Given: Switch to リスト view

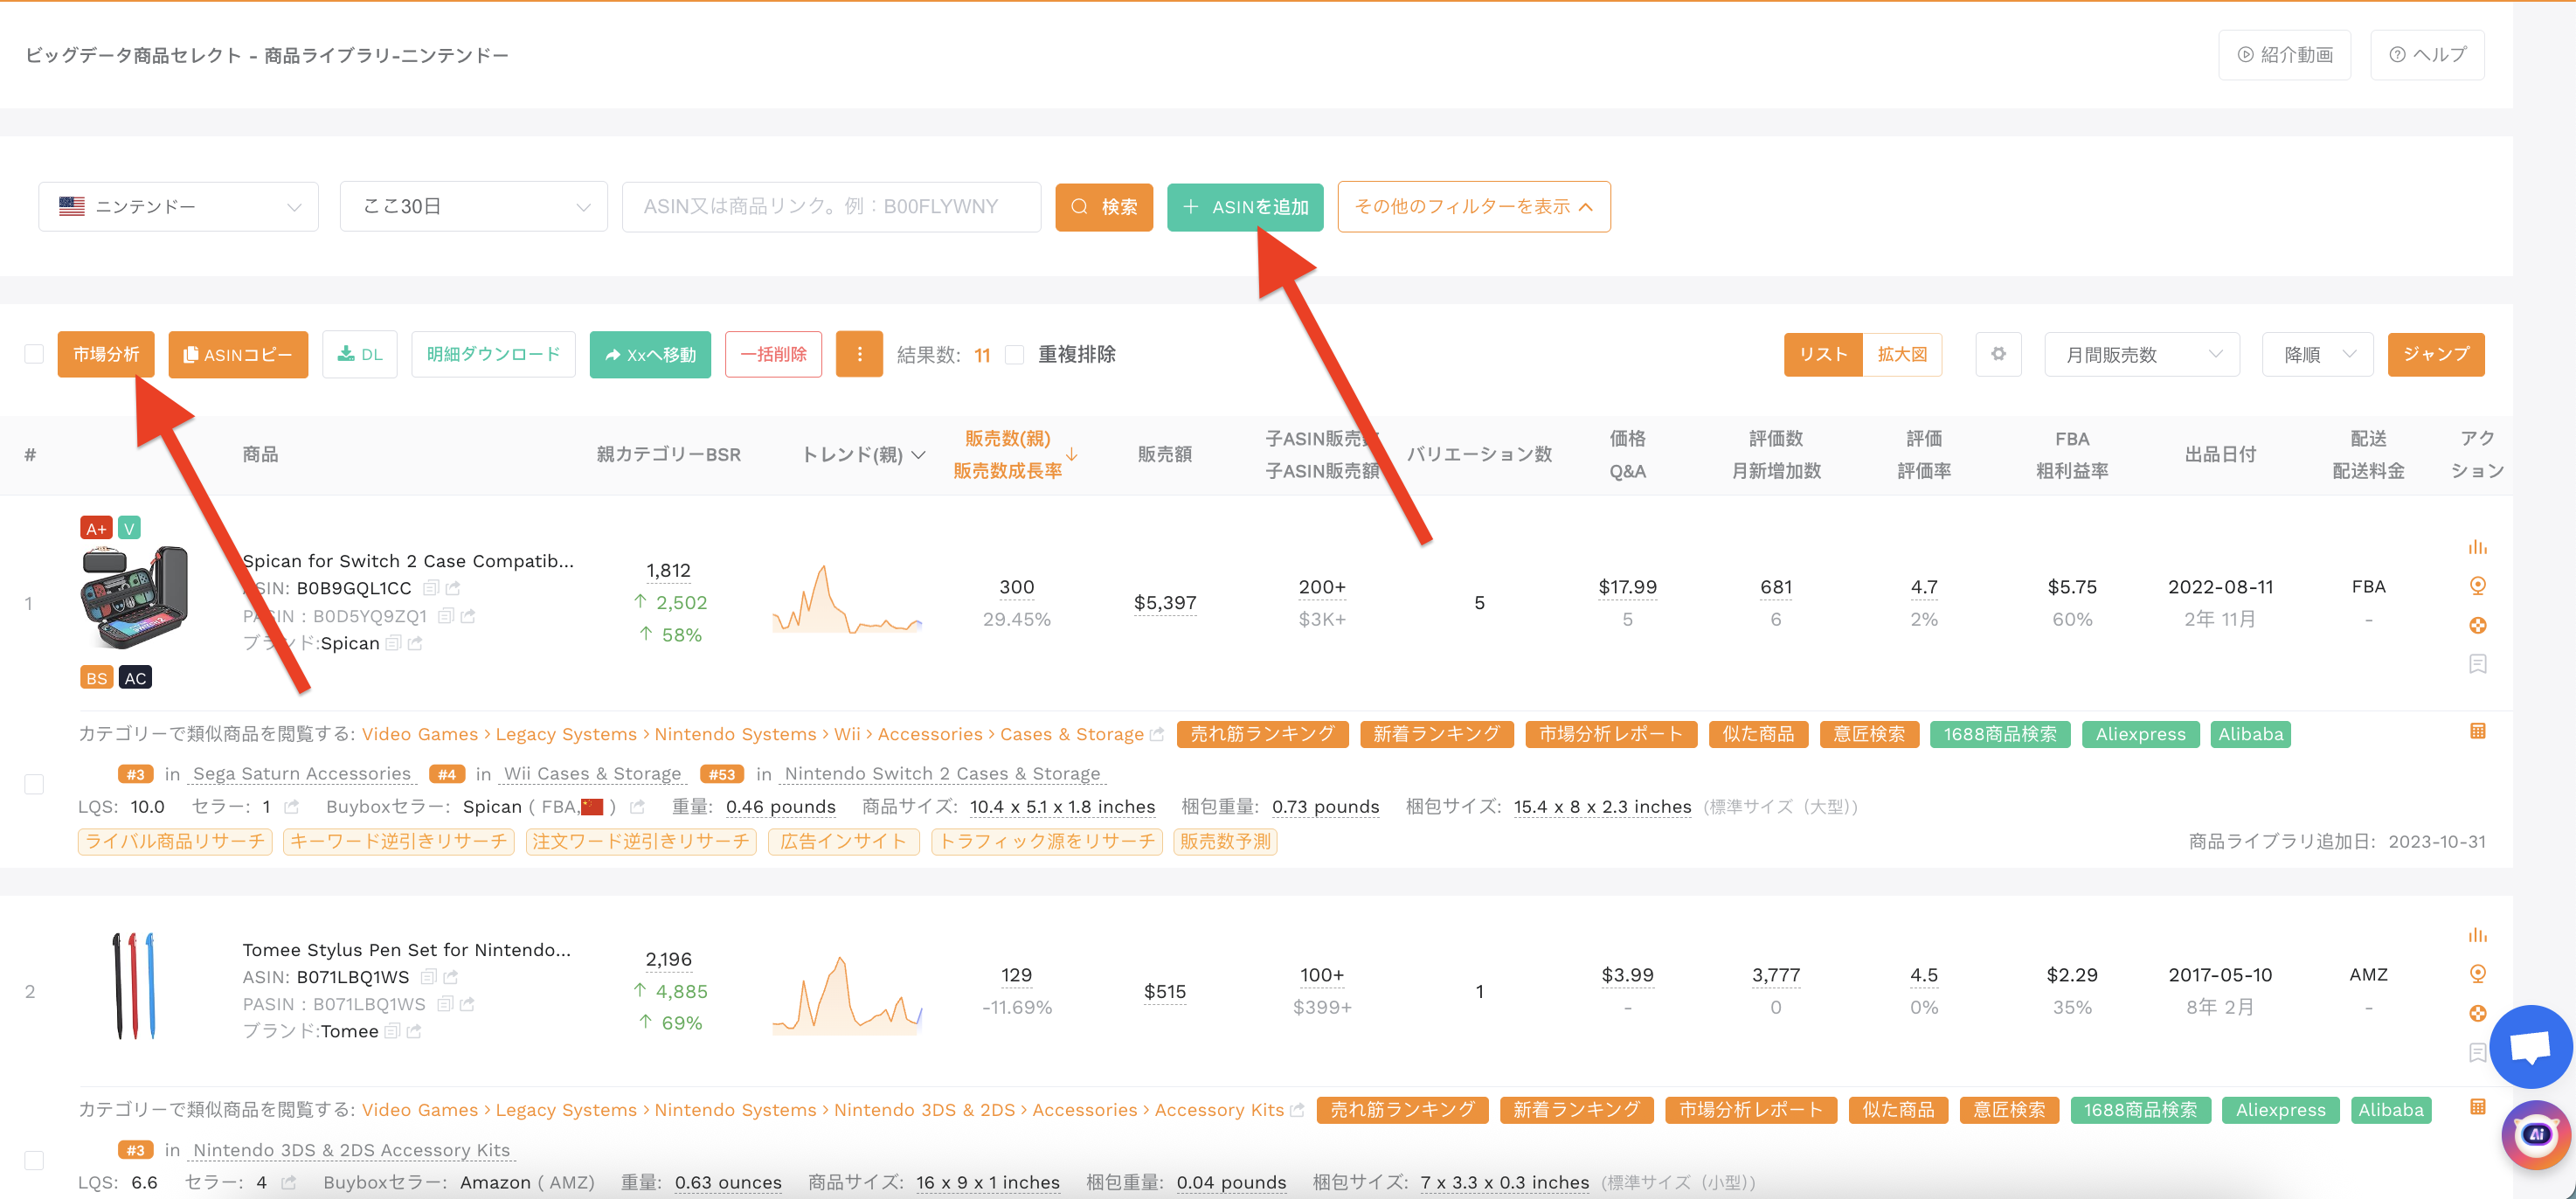Looking at the screenshot, I should [x=1823, y=354].
